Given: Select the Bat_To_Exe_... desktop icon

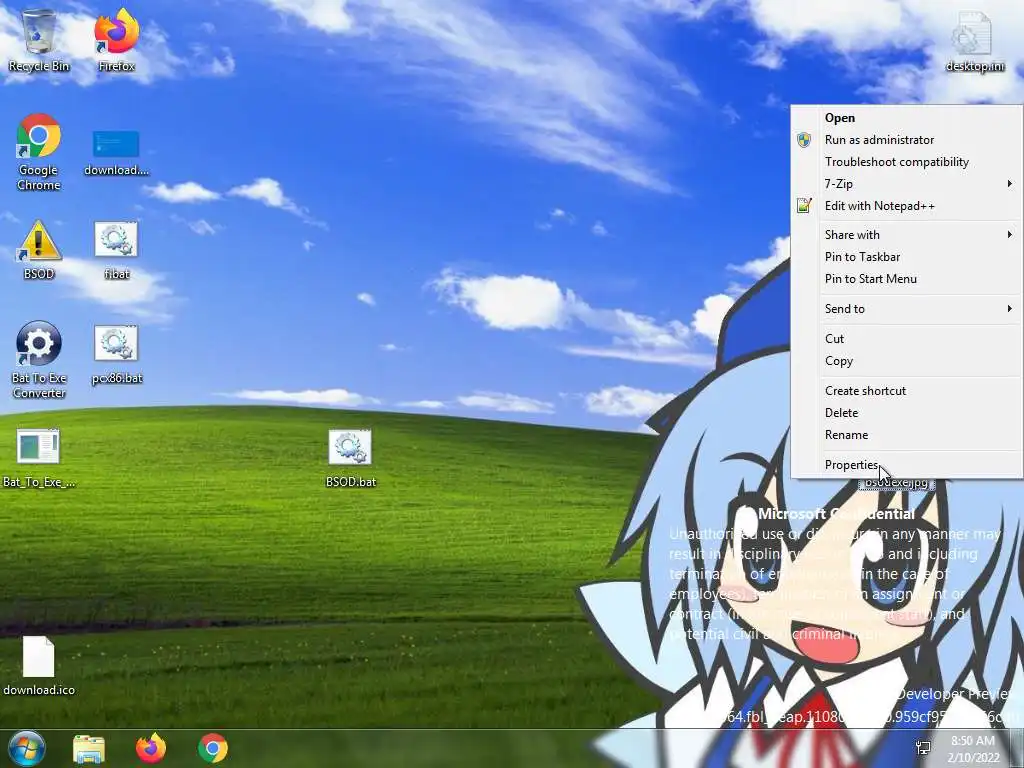Looking at the screenshot, I should click(x=39, y=458).
